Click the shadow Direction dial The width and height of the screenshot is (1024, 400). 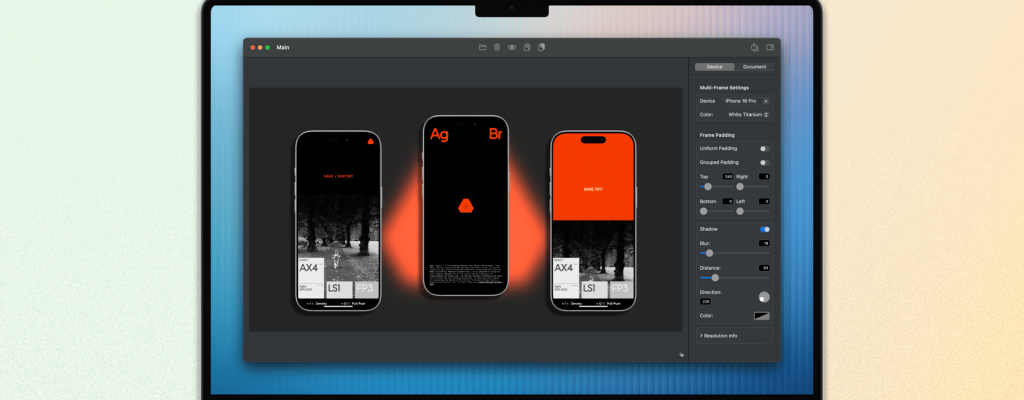764,297
